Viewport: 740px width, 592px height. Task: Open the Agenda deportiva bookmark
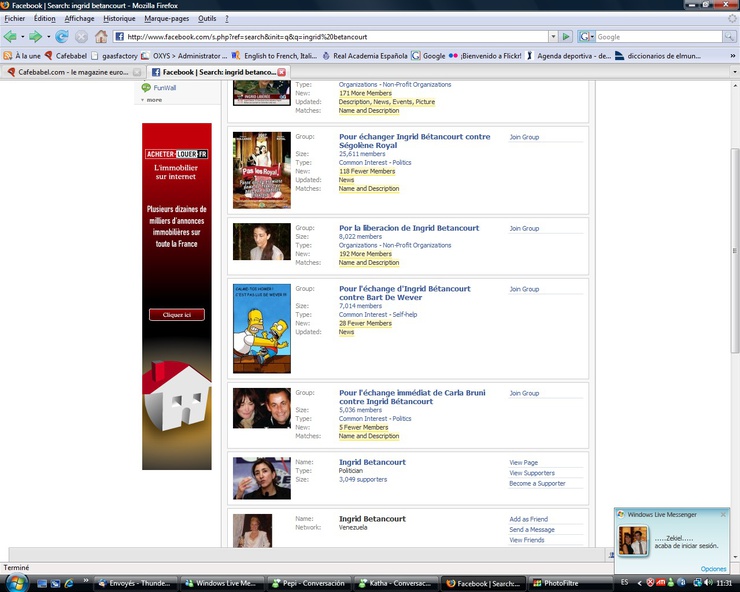click(569, 56)
